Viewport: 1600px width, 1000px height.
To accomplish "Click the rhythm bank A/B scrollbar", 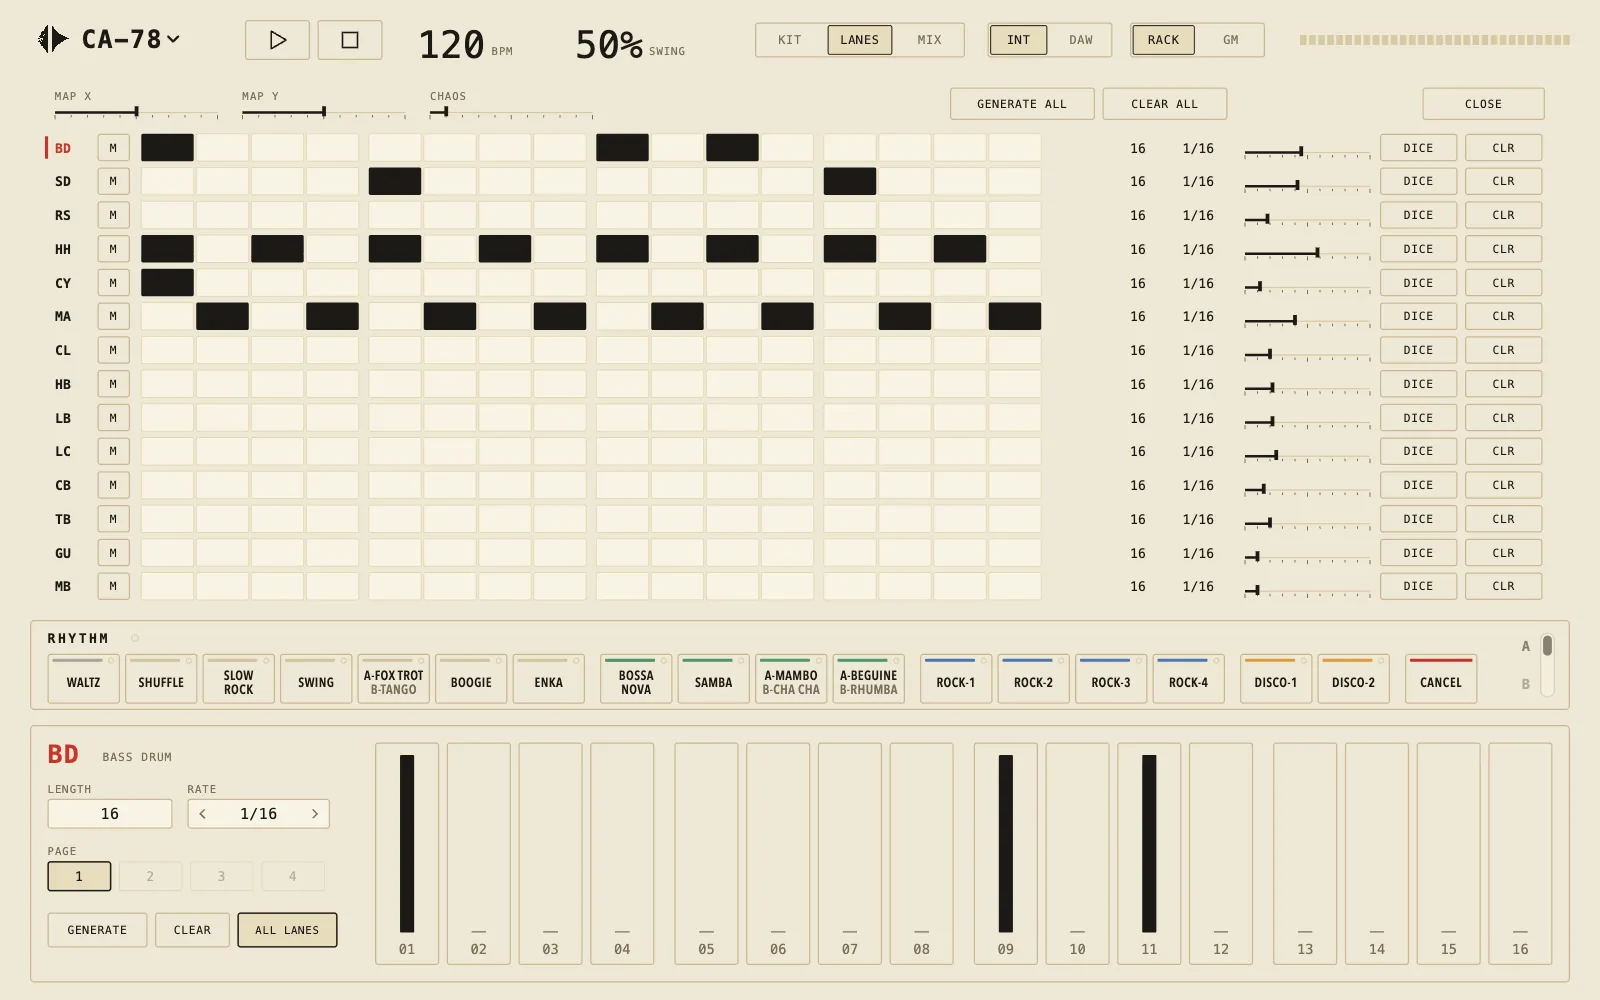I will click(1547, 665).
